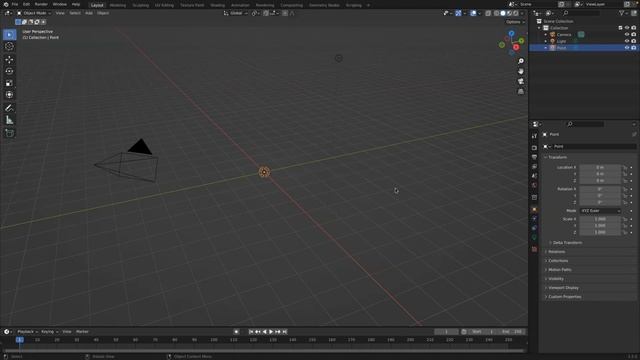
Task: Open the Tool properties tab
Action: [534, 136]
